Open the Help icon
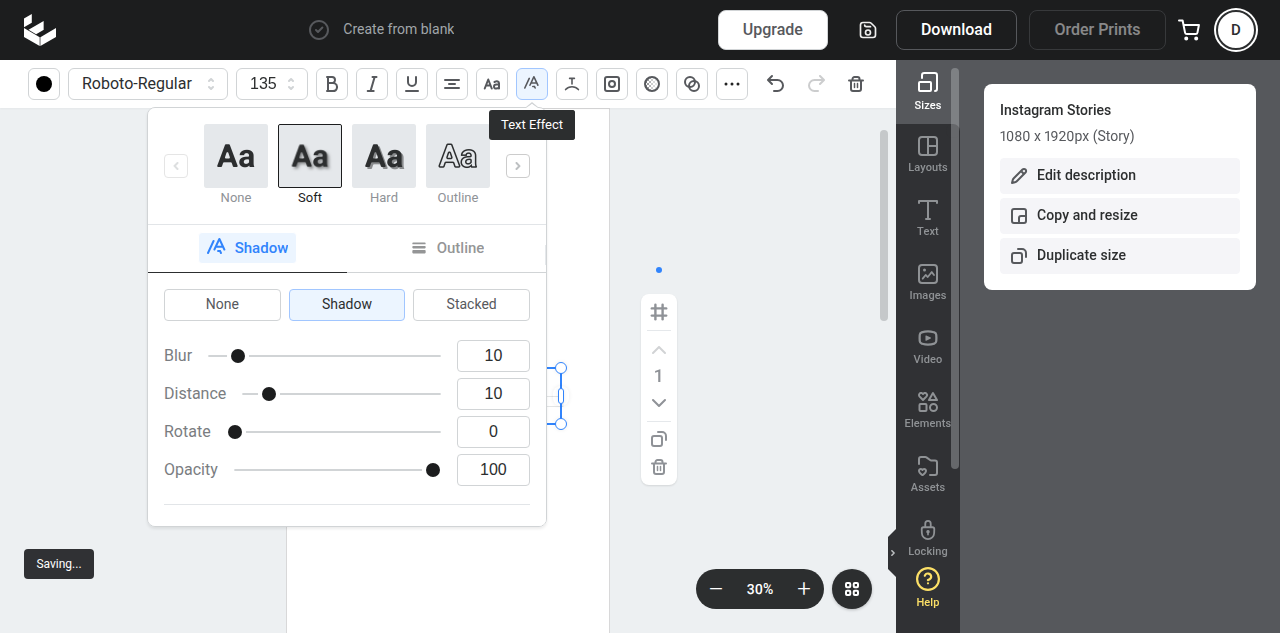 (928, 588)
